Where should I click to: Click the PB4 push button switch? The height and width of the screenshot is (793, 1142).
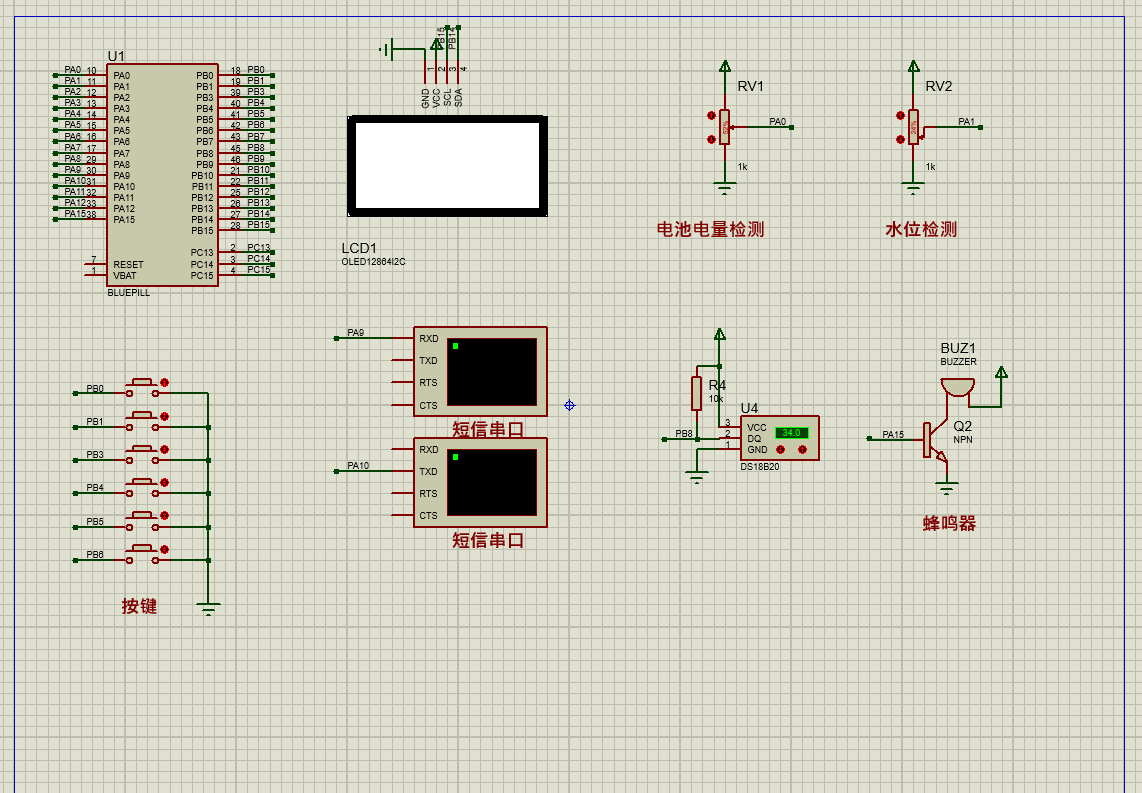coord(142,487)
